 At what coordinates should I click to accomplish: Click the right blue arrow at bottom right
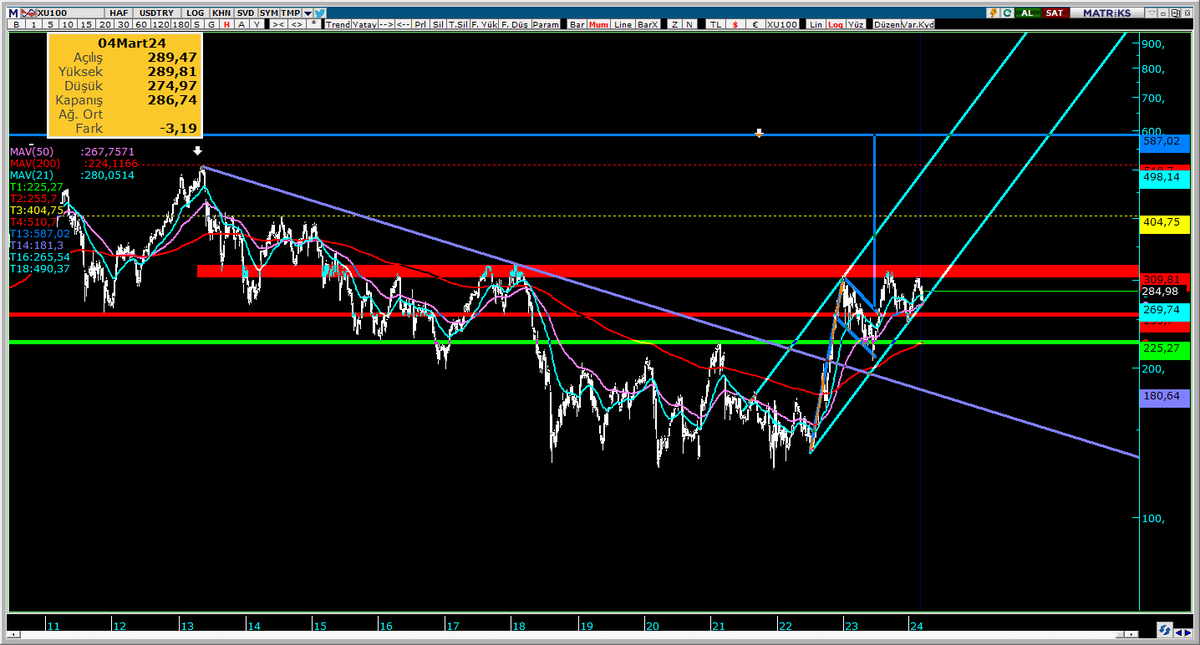pos(1188,633)
